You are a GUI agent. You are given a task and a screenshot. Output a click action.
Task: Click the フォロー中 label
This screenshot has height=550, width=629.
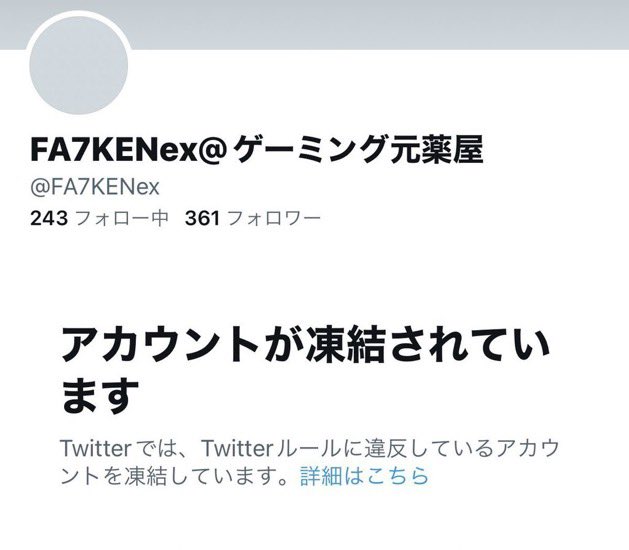click(x=122, y=218)
